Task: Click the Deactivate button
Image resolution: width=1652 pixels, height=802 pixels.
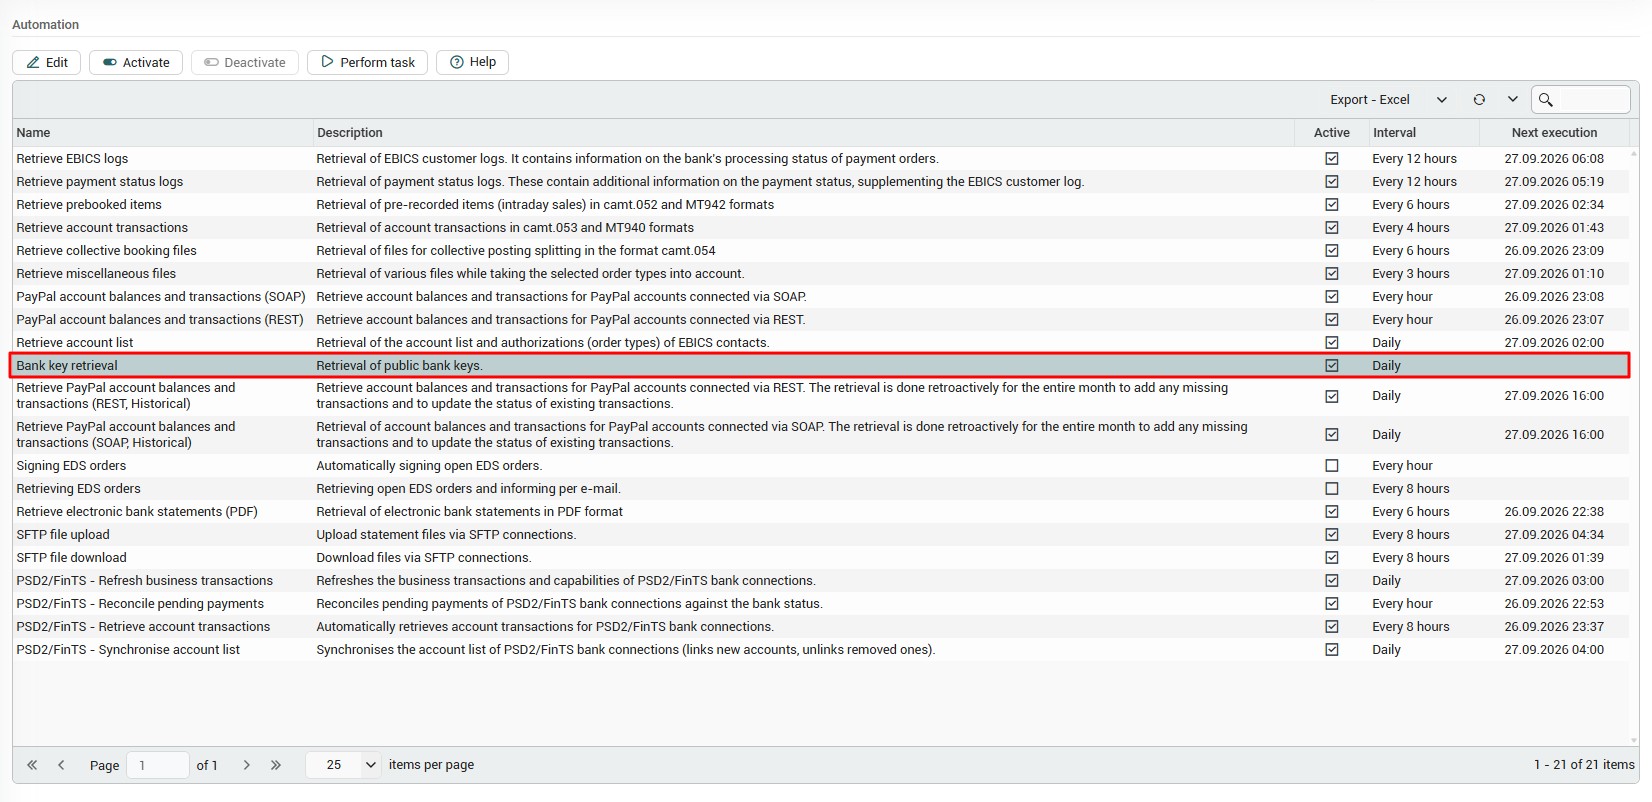Action: point(245,62)
